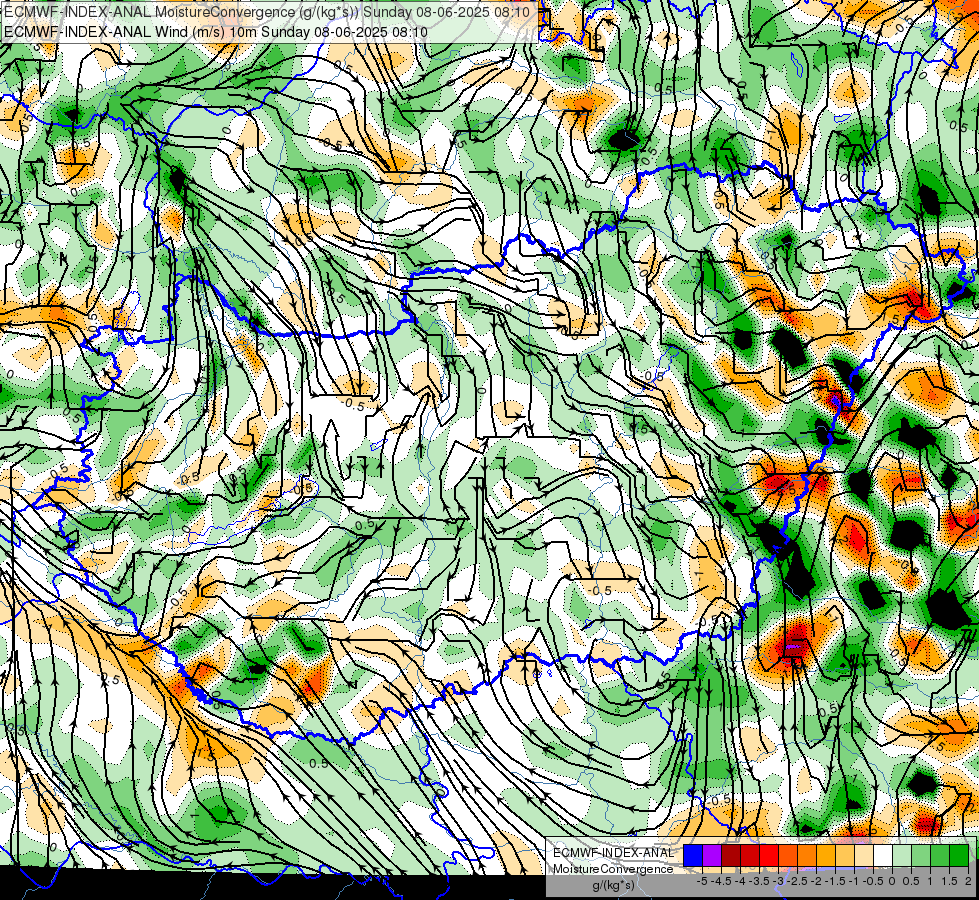Select the pale peach swatch between -1 and -0.5
Image resolution: width=979 pixels, height=900 pixels.
click(864, 856)
